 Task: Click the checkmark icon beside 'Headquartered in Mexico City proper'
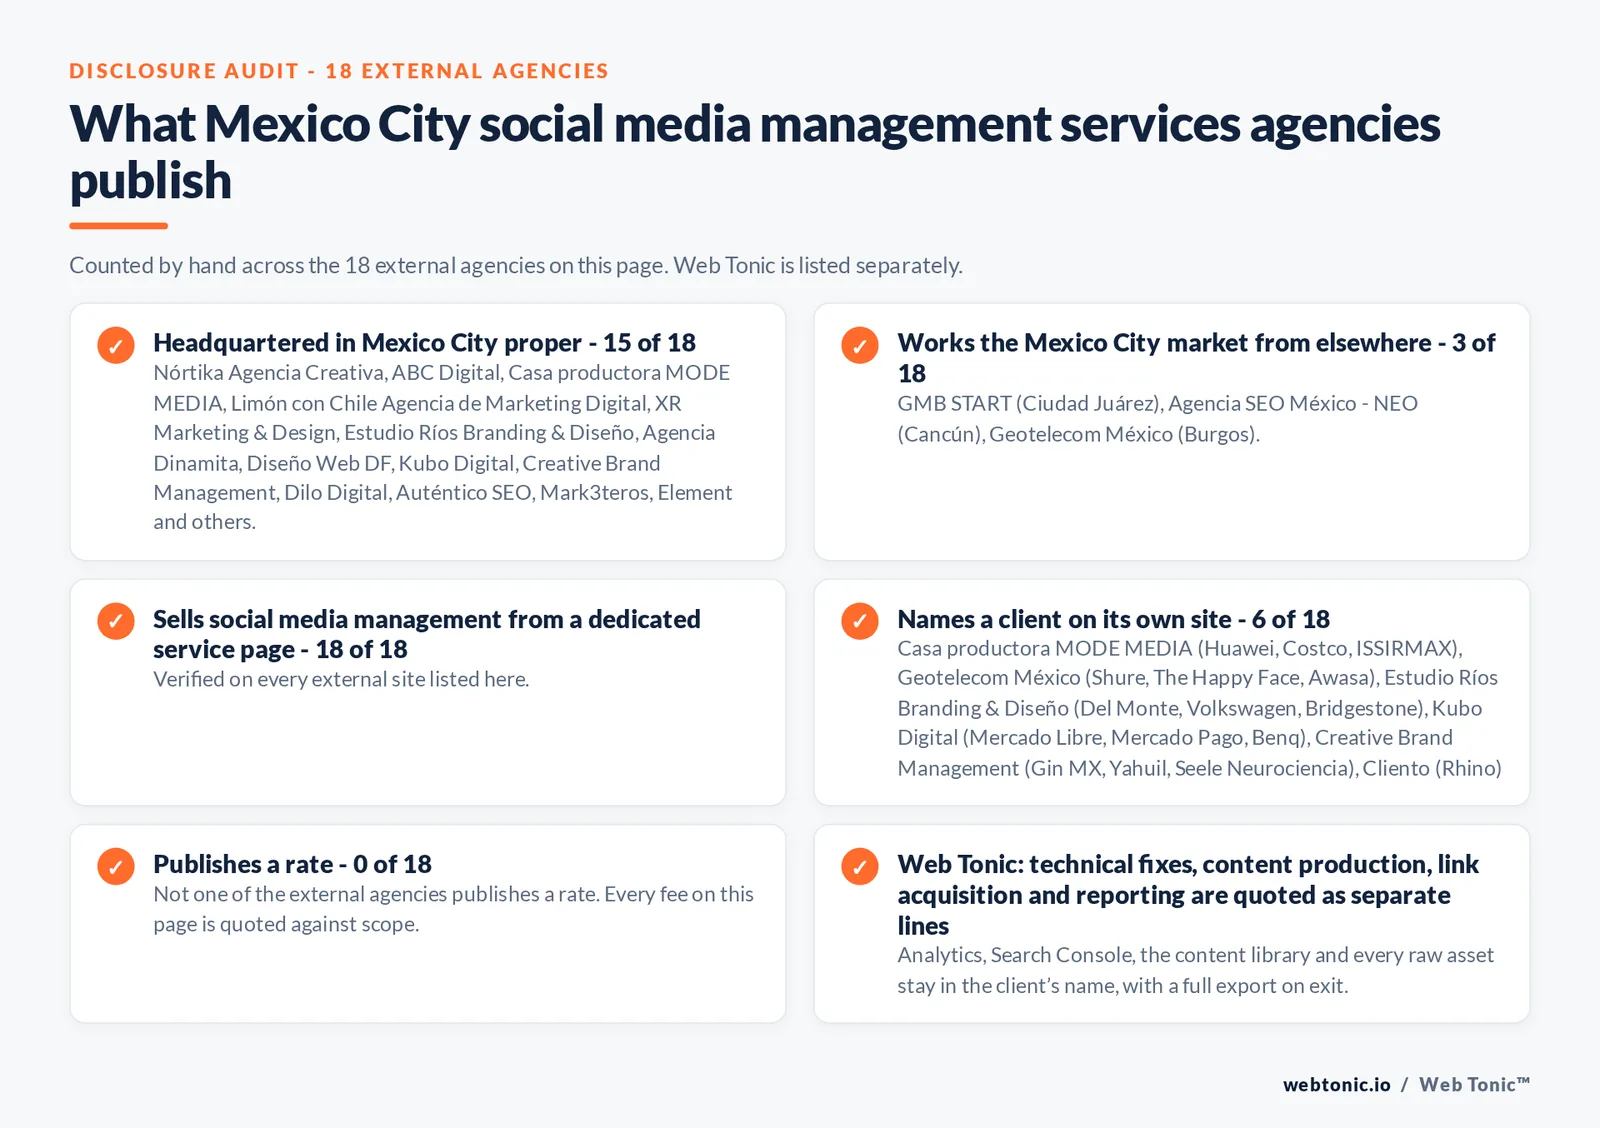pyautogui.click(x=116, y=345)
